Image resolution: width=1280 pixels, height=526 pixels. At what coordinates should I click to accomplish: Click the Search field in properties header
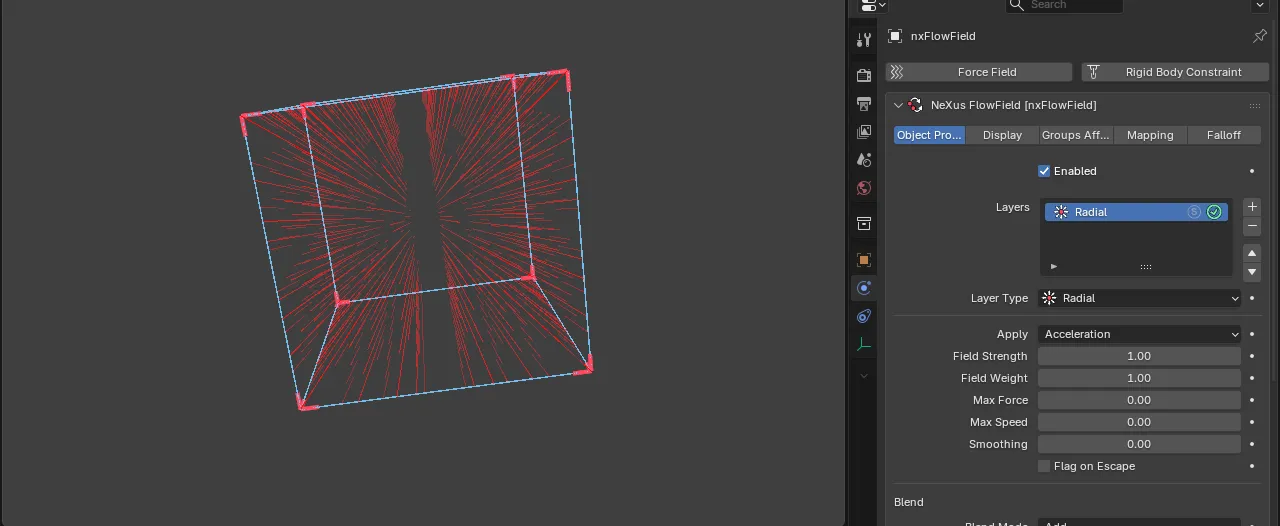pyautogui.click(x=1064, y=5)
